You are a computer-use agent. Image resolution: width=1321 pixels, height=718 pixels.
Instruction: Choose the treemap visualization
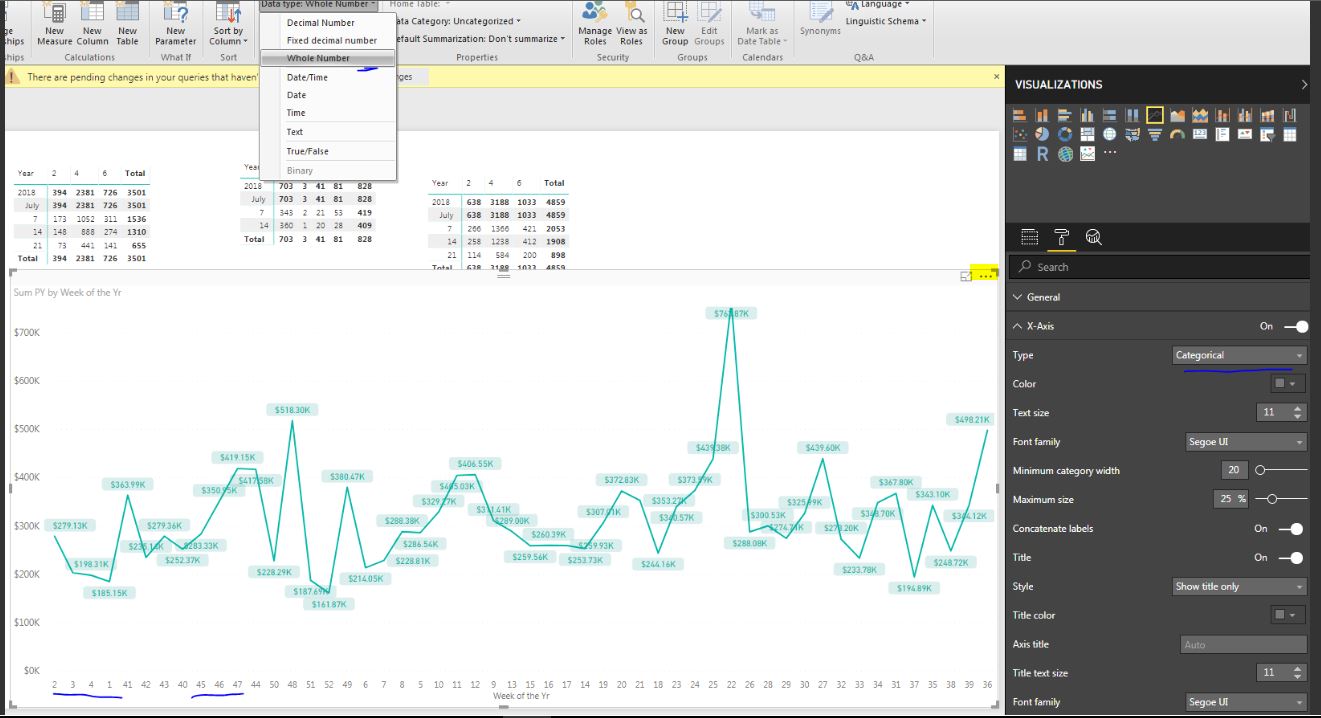[1087, 135]
